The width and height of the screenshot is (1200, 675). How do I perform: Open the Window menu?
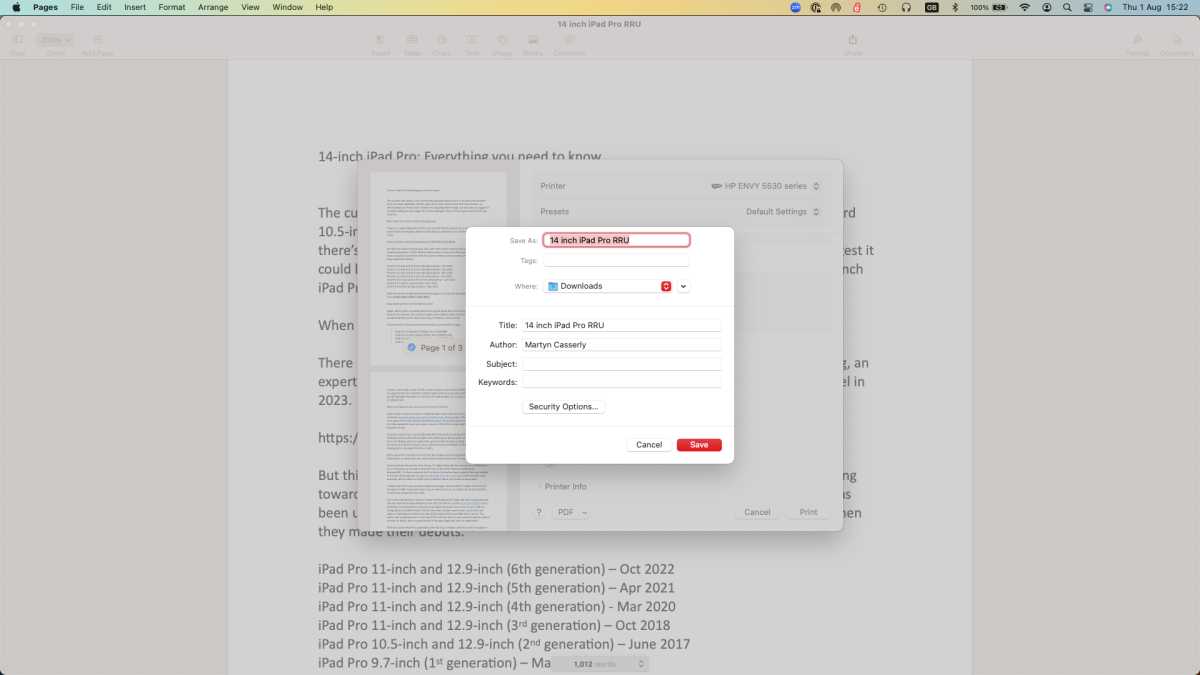288,7
